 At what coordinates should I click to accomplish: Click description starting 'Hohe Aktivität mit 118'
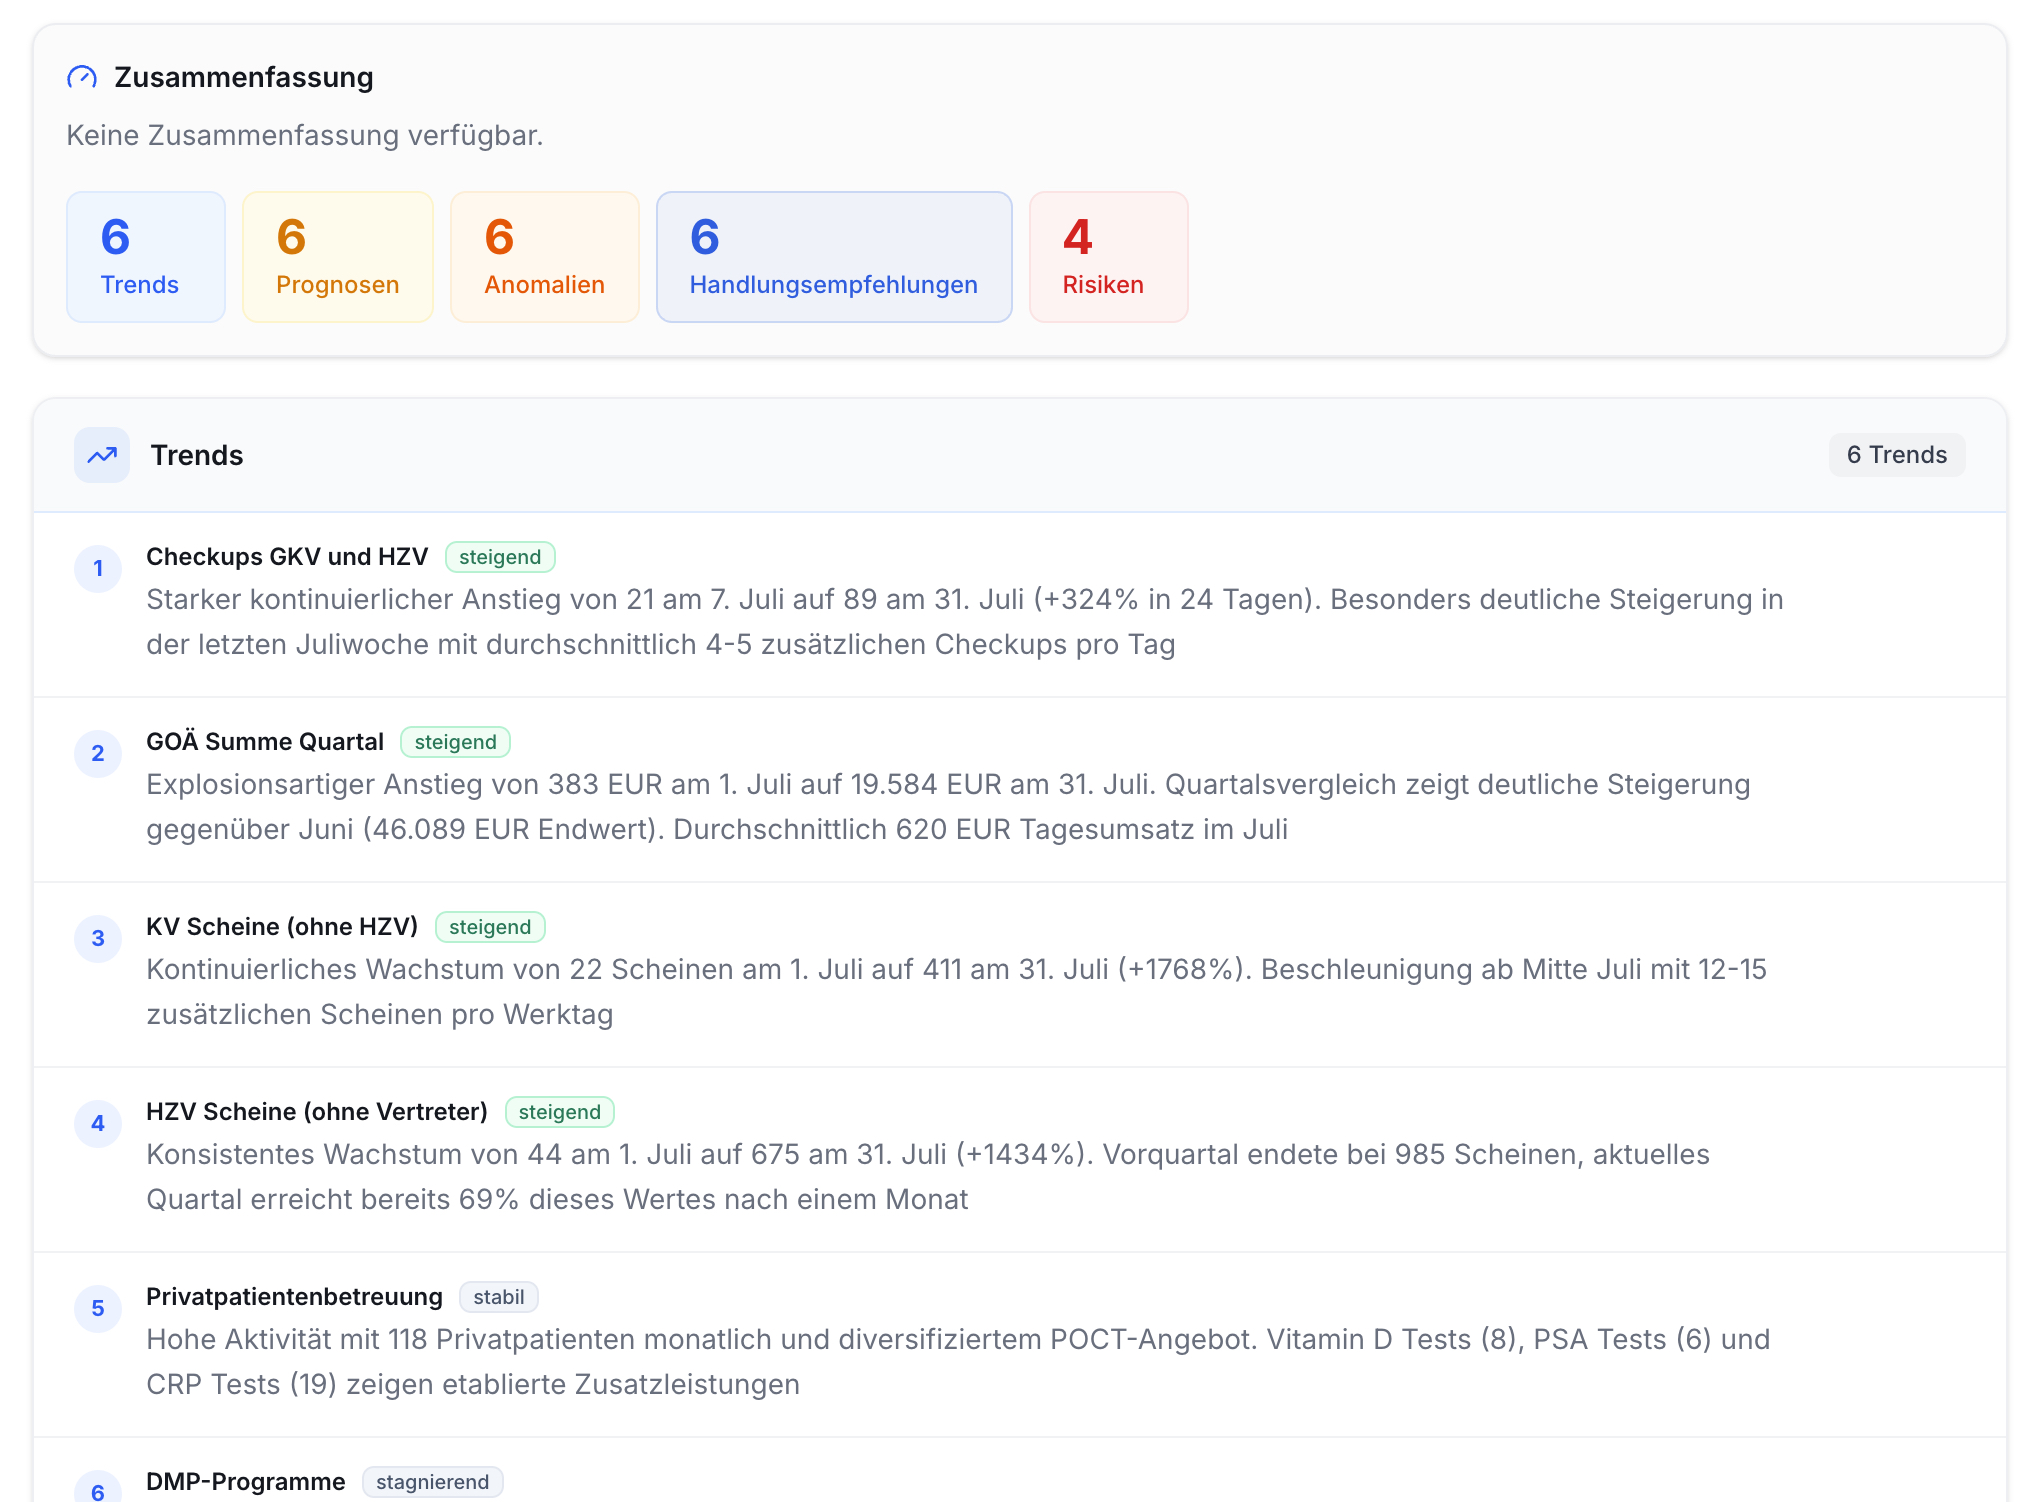coord(958,1362)
